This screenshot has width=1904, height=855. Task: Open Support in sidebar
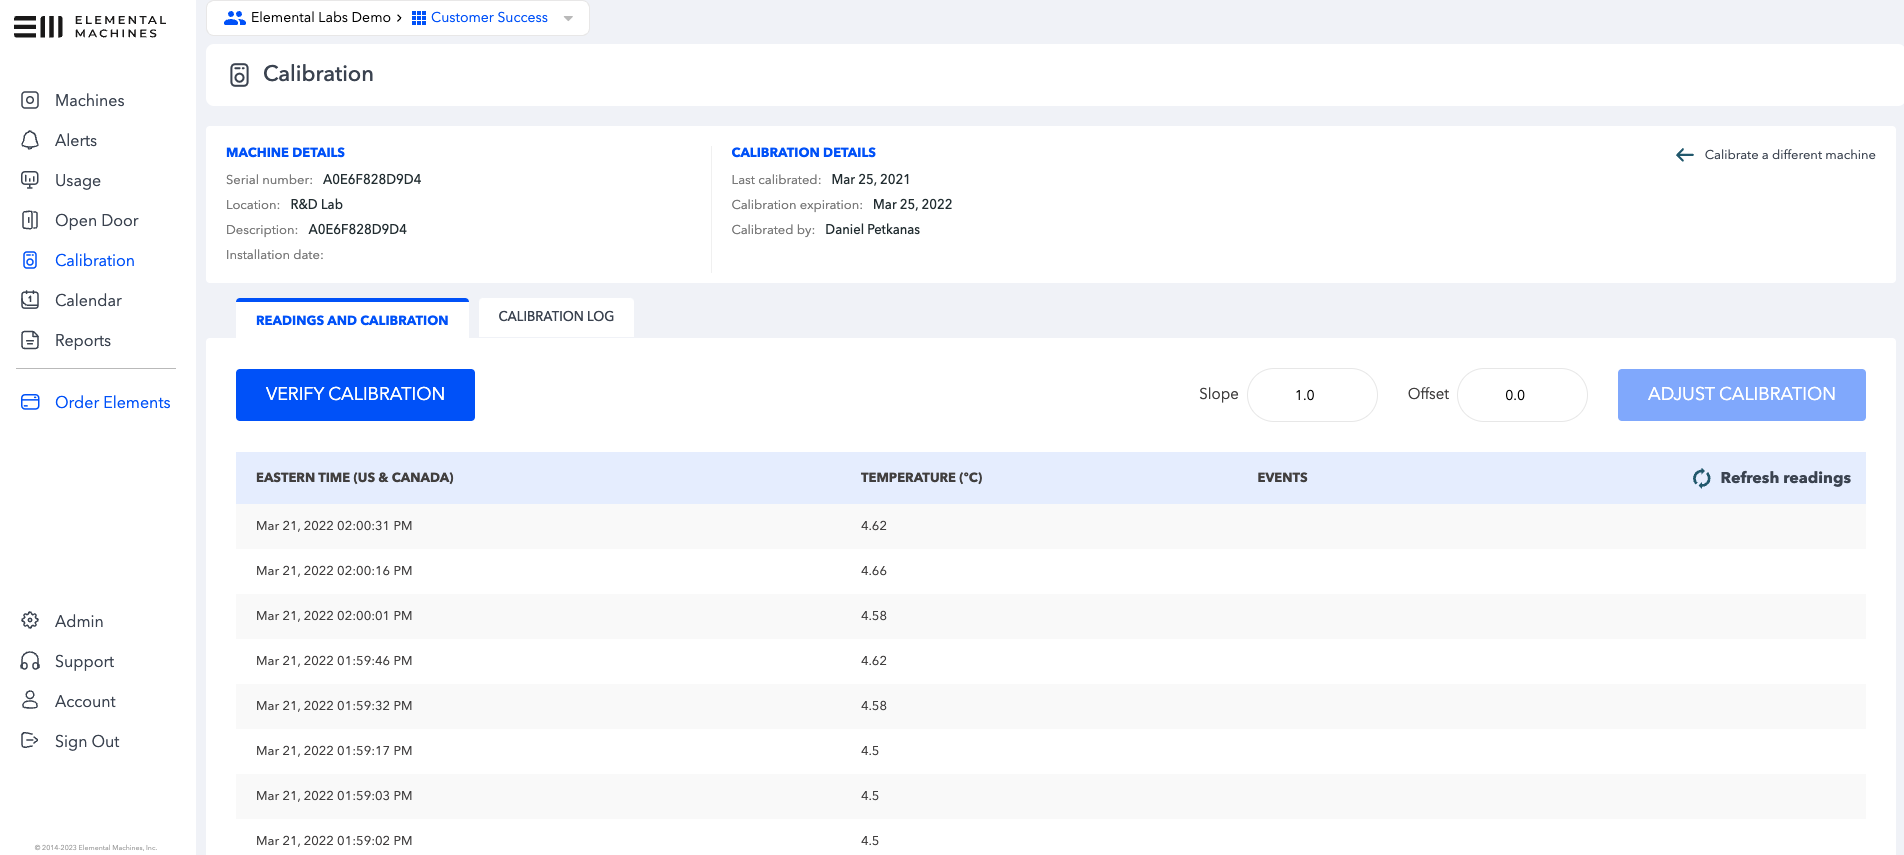coord(85,661)
